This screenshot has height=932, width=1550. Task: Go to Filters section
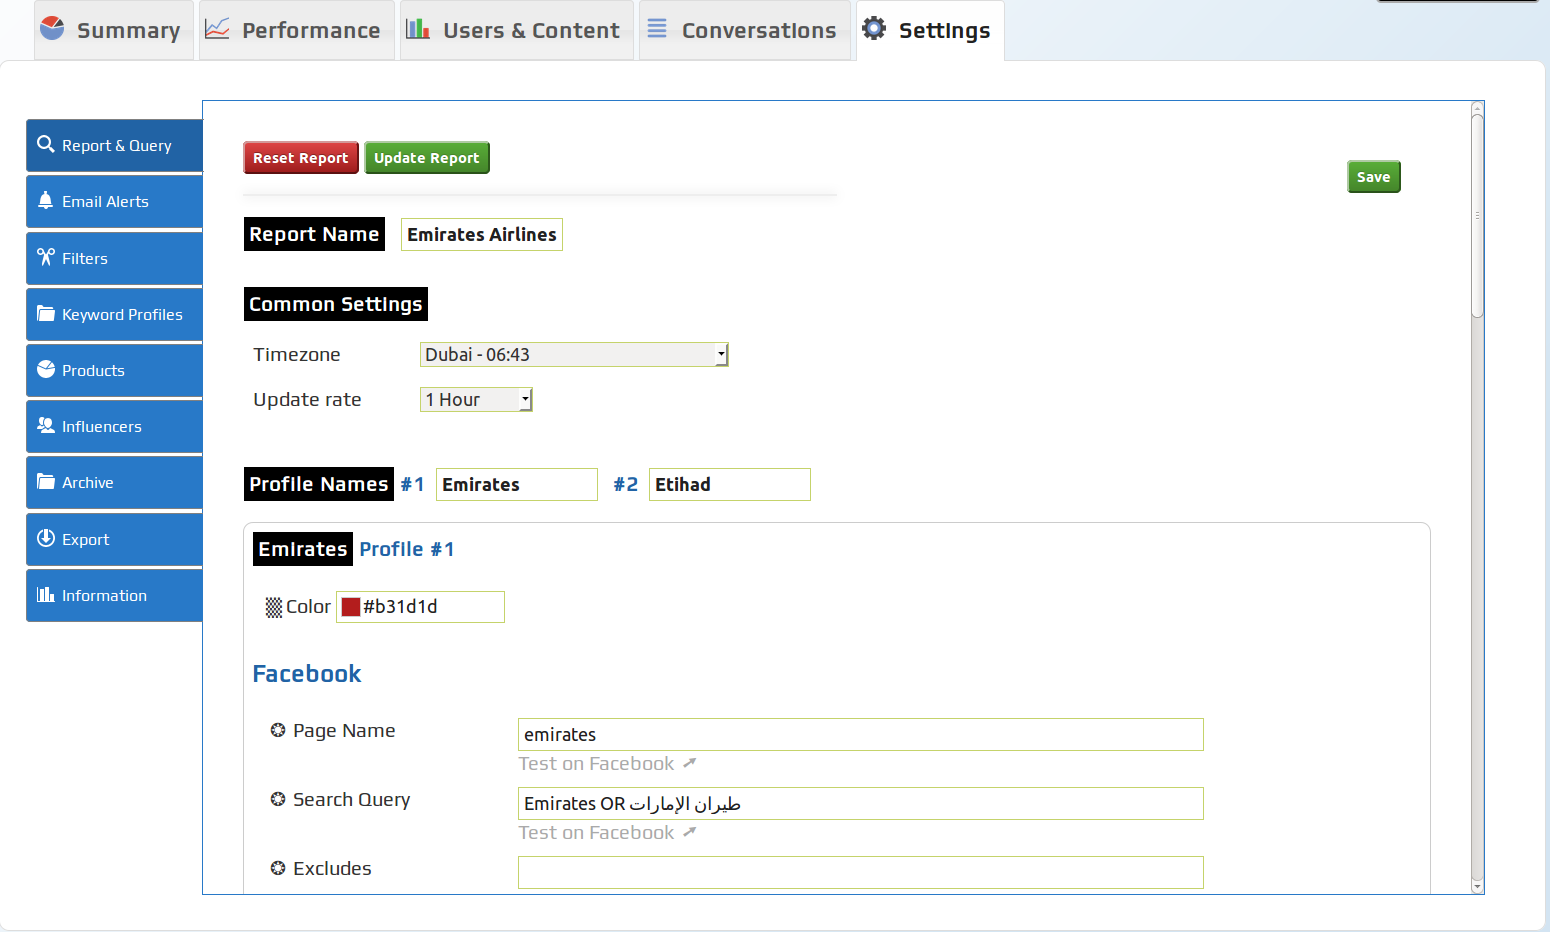(114, 258)
